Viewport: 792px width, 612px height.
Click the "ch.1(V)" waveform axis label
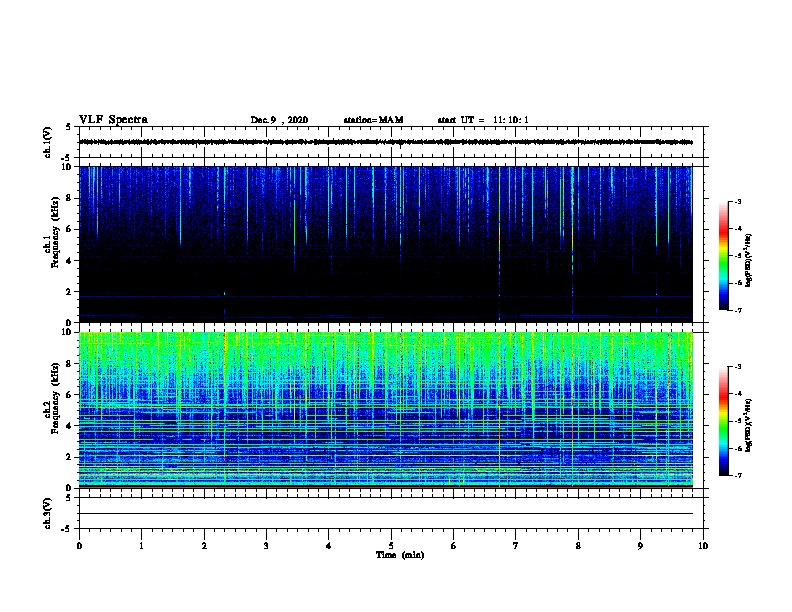tap(47, 142)
